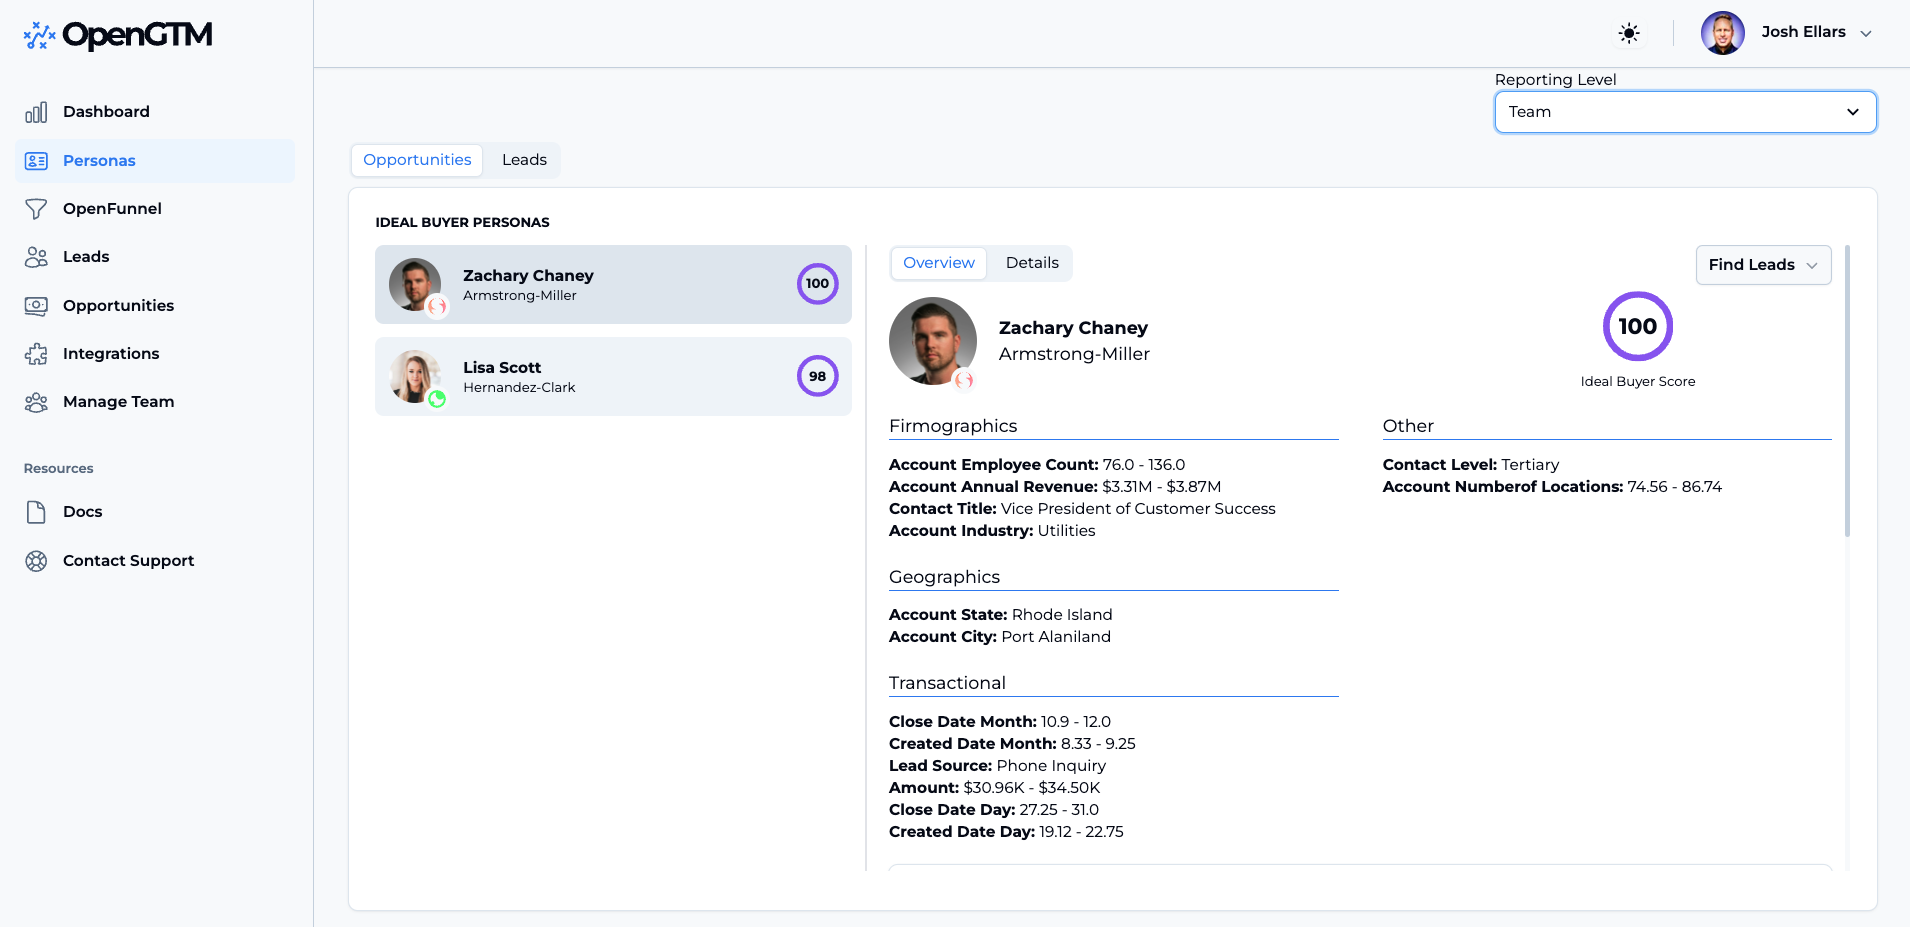Screen dimensions: 1910x927
Task: Click the OpenFunnel funnel icon
Action: [x=36, y=209]
